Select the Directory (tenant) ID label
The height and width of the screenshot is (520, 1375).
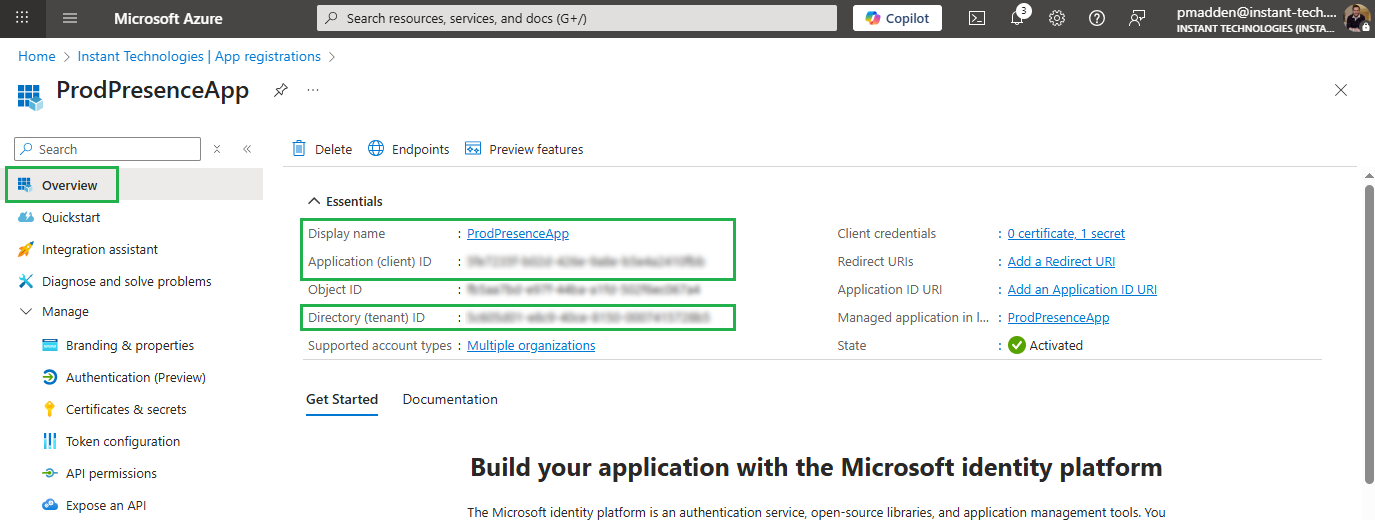click(x=367, y=317)
